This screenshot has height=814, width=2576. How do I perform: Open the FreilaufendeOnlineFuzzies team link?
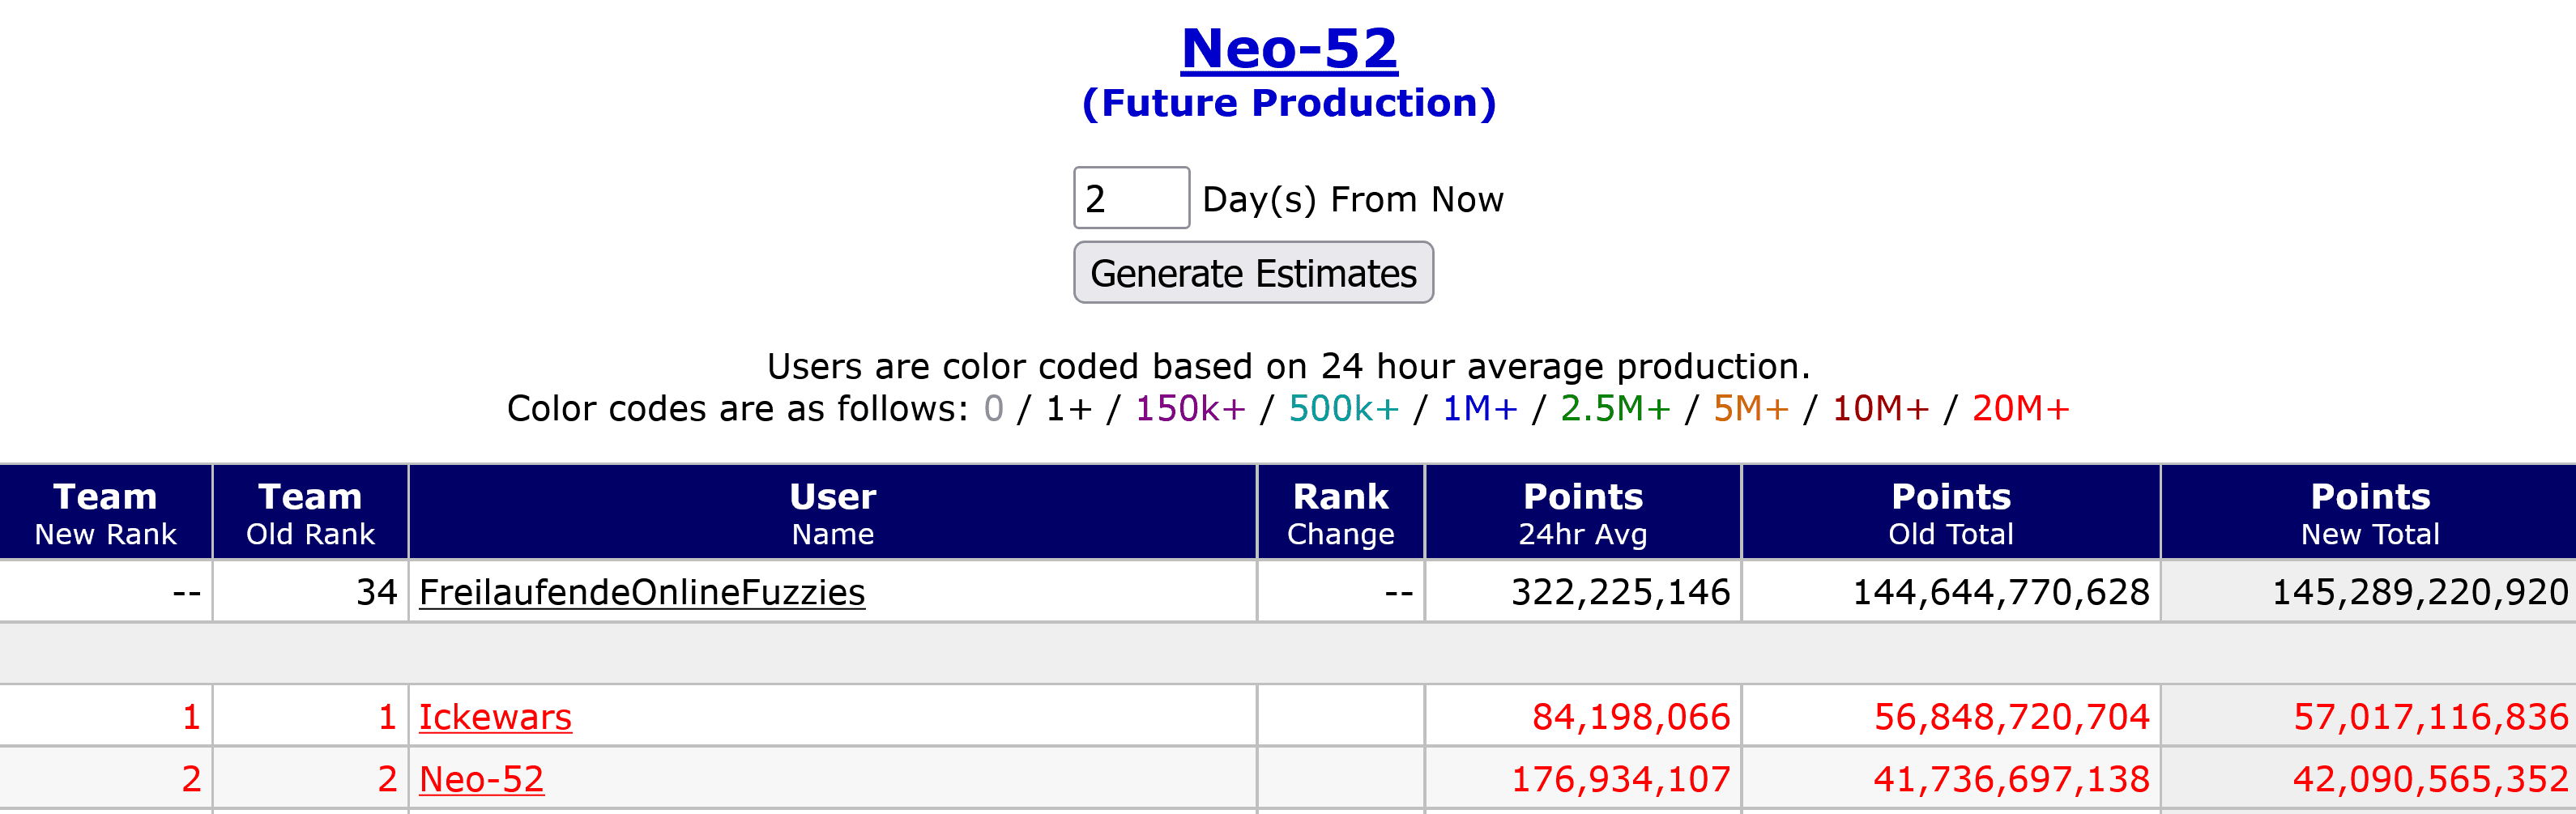(641, 592)
